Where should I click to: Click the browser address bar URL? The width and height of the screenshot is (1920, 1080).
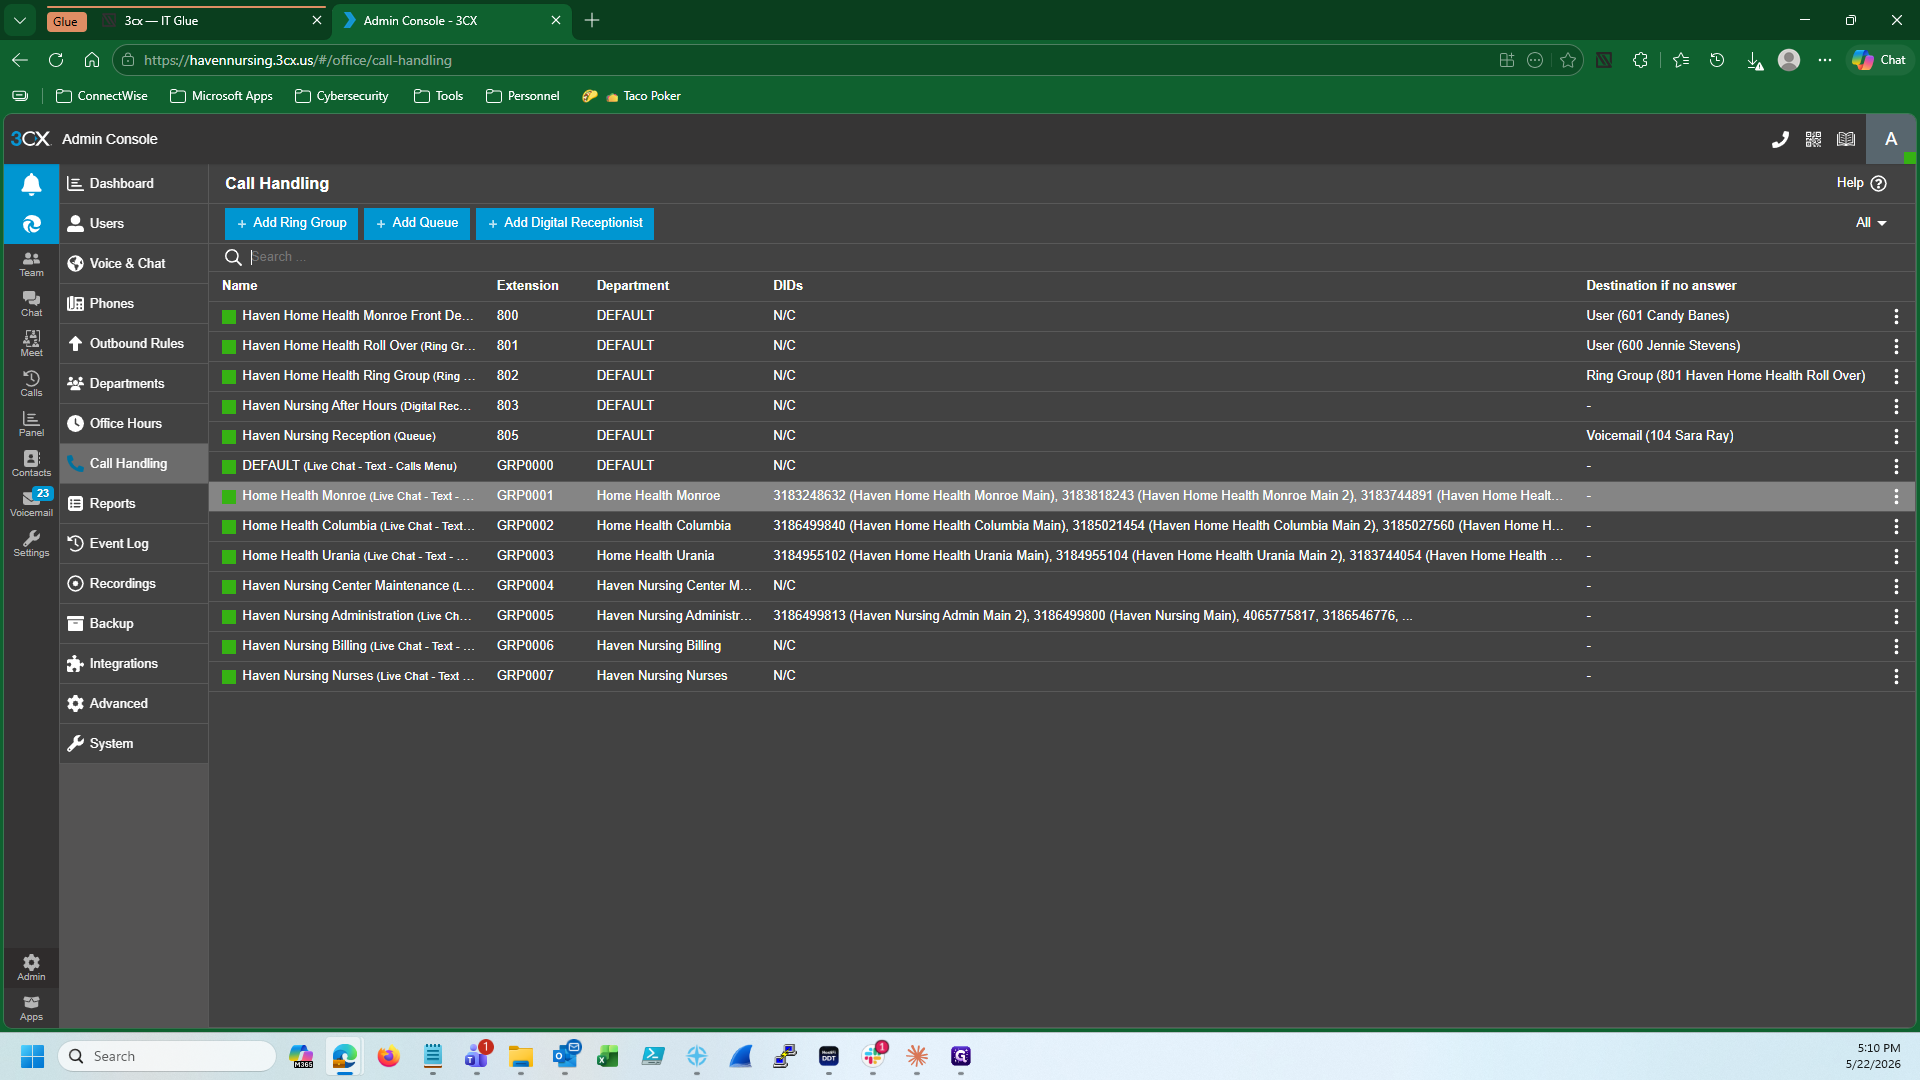(298, 60)
